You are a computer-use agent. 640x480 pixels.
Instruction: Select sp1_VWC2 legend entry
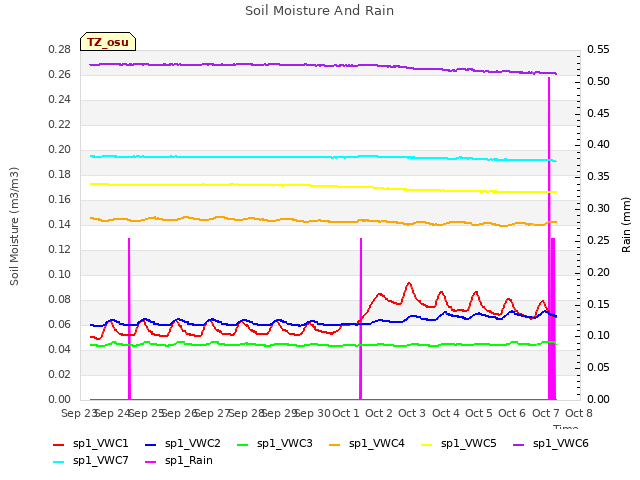pyautogui.click(x=182, y=443)
